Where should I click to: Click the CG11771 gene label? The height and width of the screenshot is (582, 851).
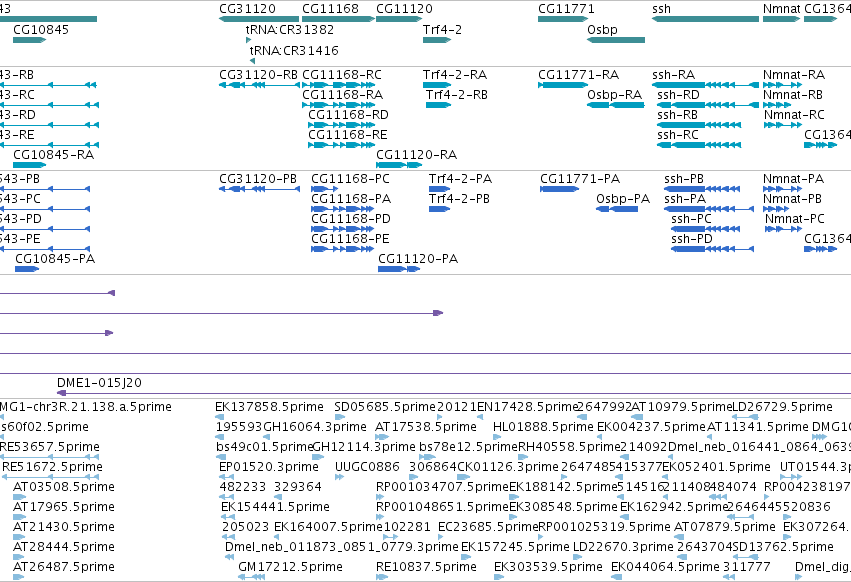point(566,9)
